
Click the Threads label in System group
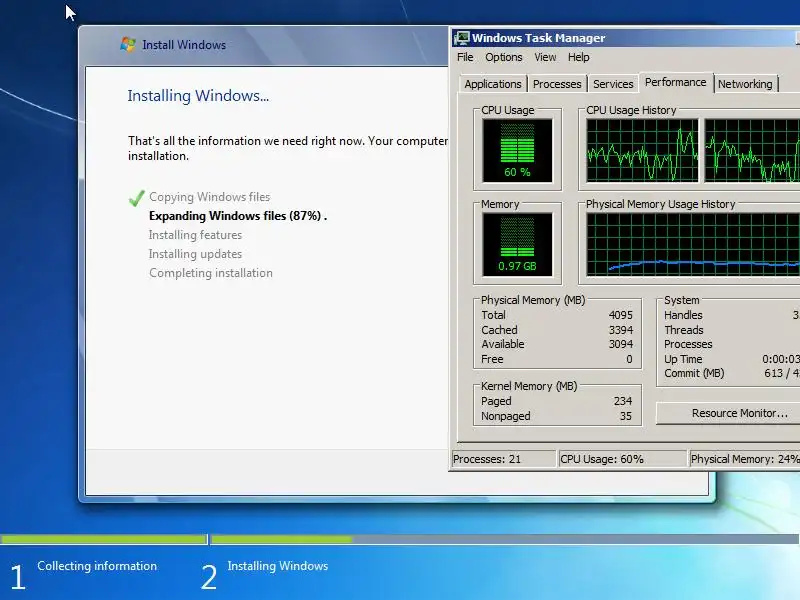[684, 330]
